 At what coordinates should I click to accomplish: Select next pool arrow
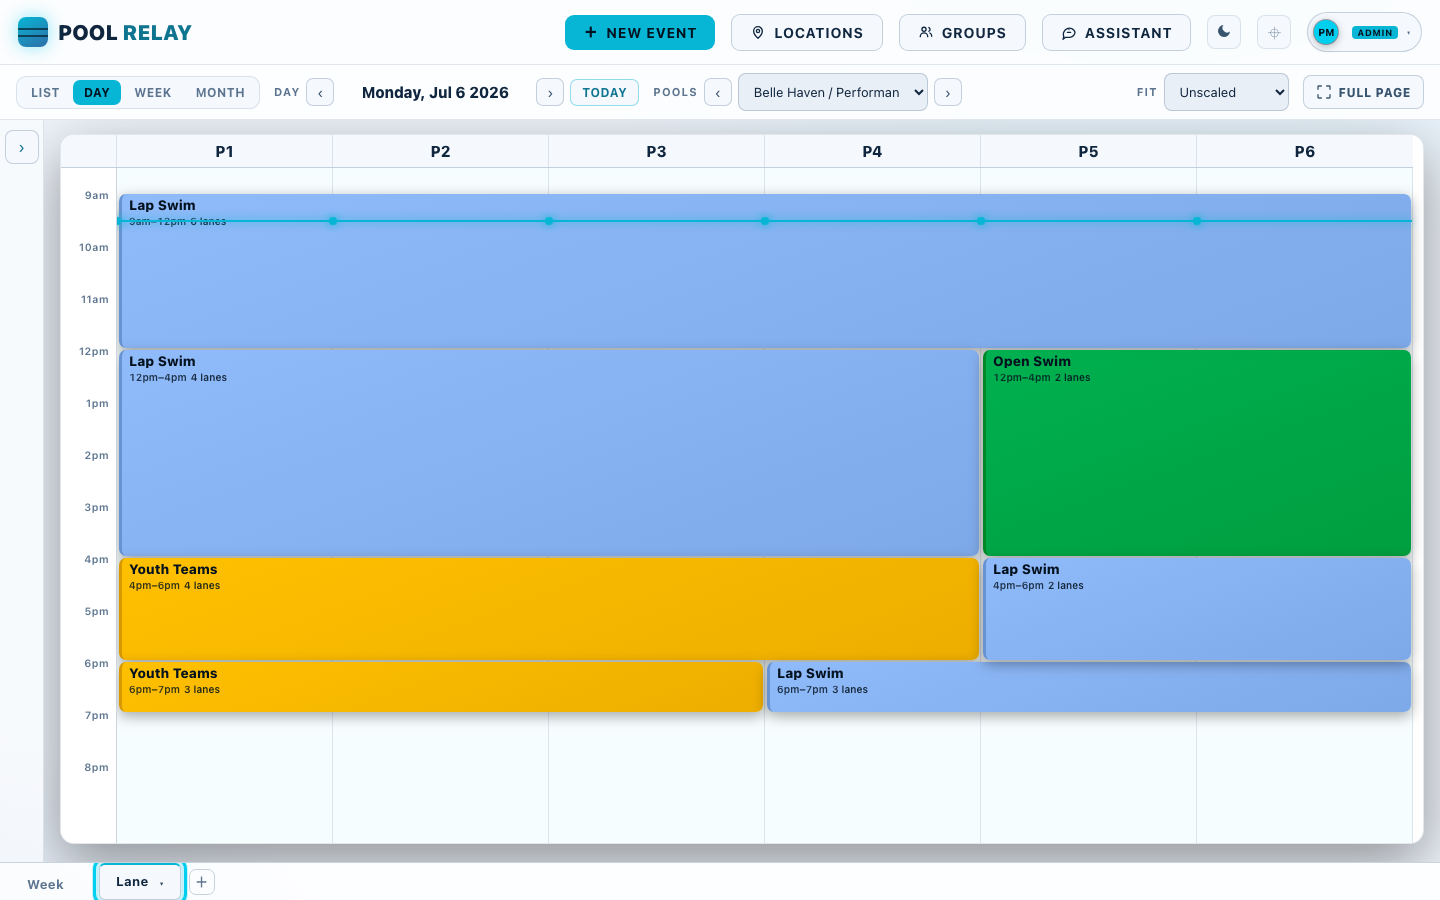click(948, 92)
